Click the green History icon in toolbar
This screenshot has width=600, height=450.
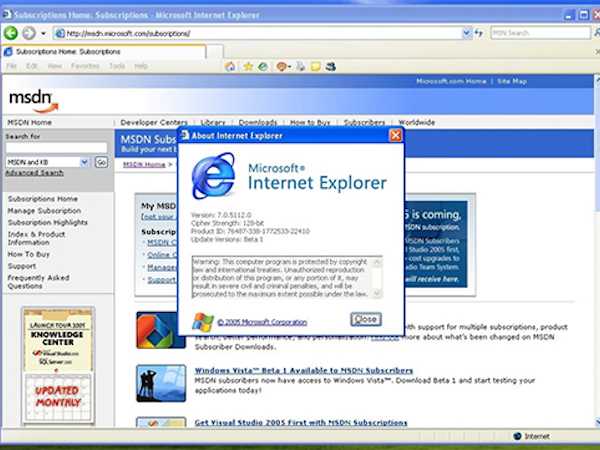[x=263, y=67]
